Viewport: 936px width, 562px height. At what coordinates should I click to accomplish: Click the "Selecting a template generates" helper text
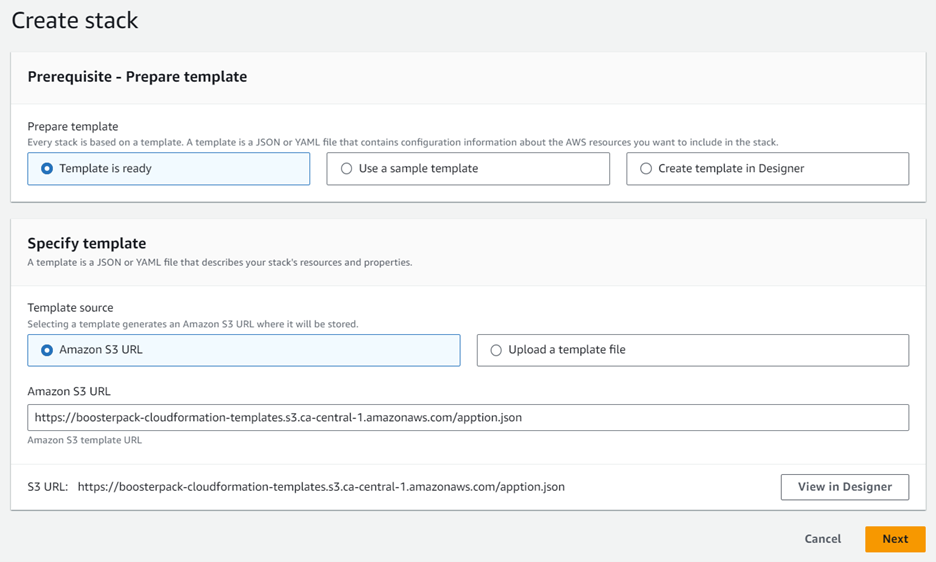(x=192, y=324)
